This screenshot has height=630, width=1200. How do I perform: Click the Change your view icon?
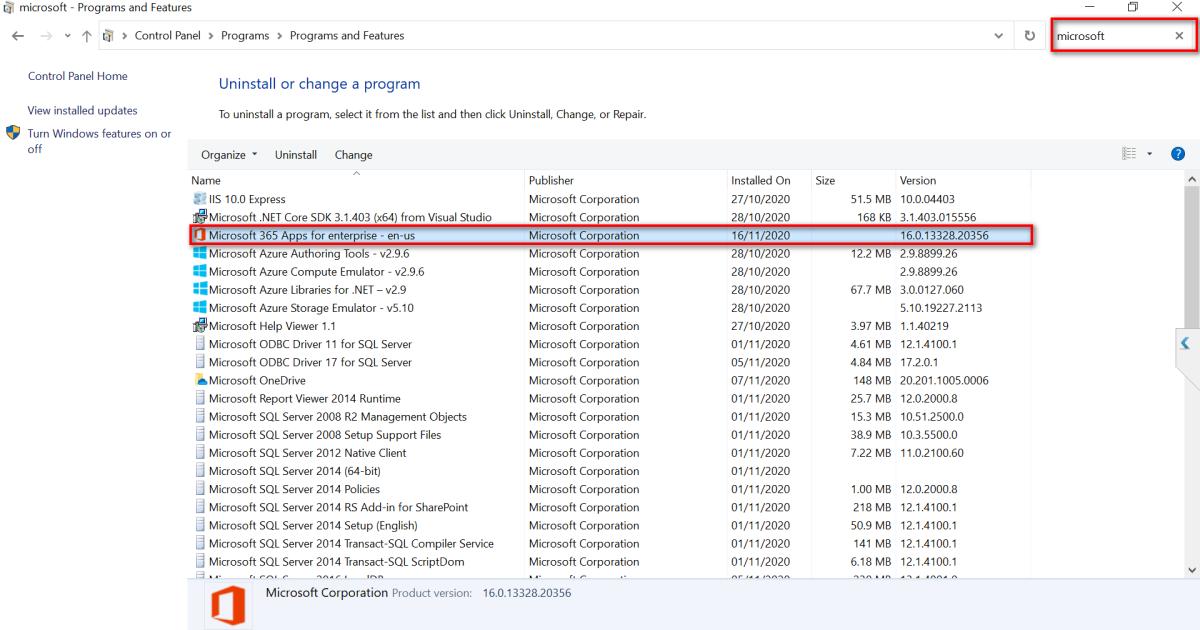coord(1131,154)
